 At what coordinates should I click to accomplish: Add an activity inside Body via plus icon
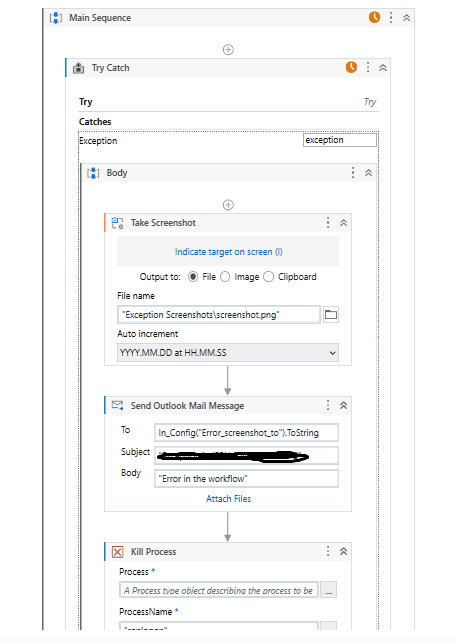(228, 205)
